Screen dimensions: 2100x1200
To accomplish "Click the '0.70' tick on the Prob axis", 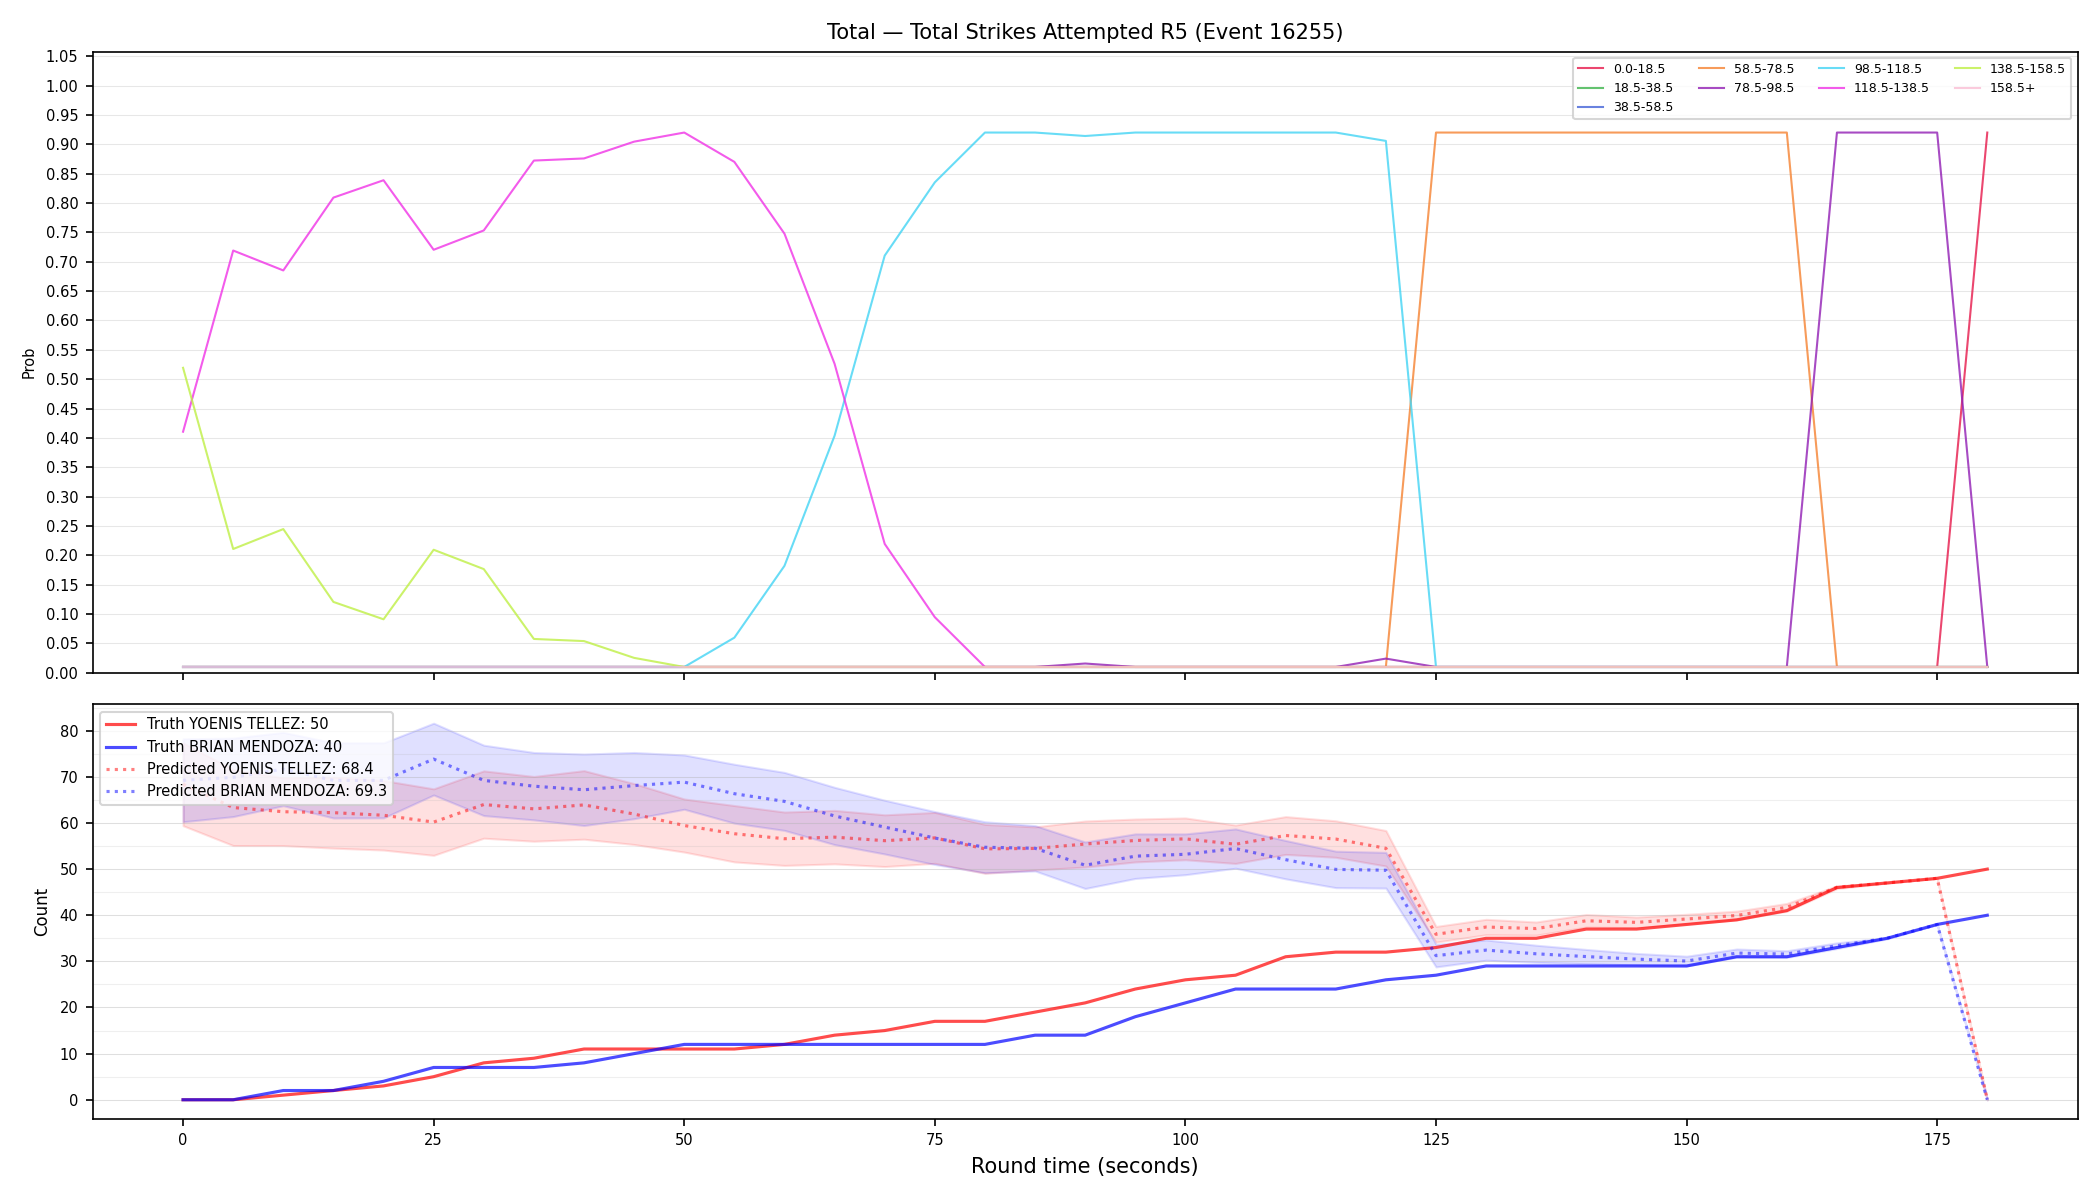I will (x=62, y=262).
